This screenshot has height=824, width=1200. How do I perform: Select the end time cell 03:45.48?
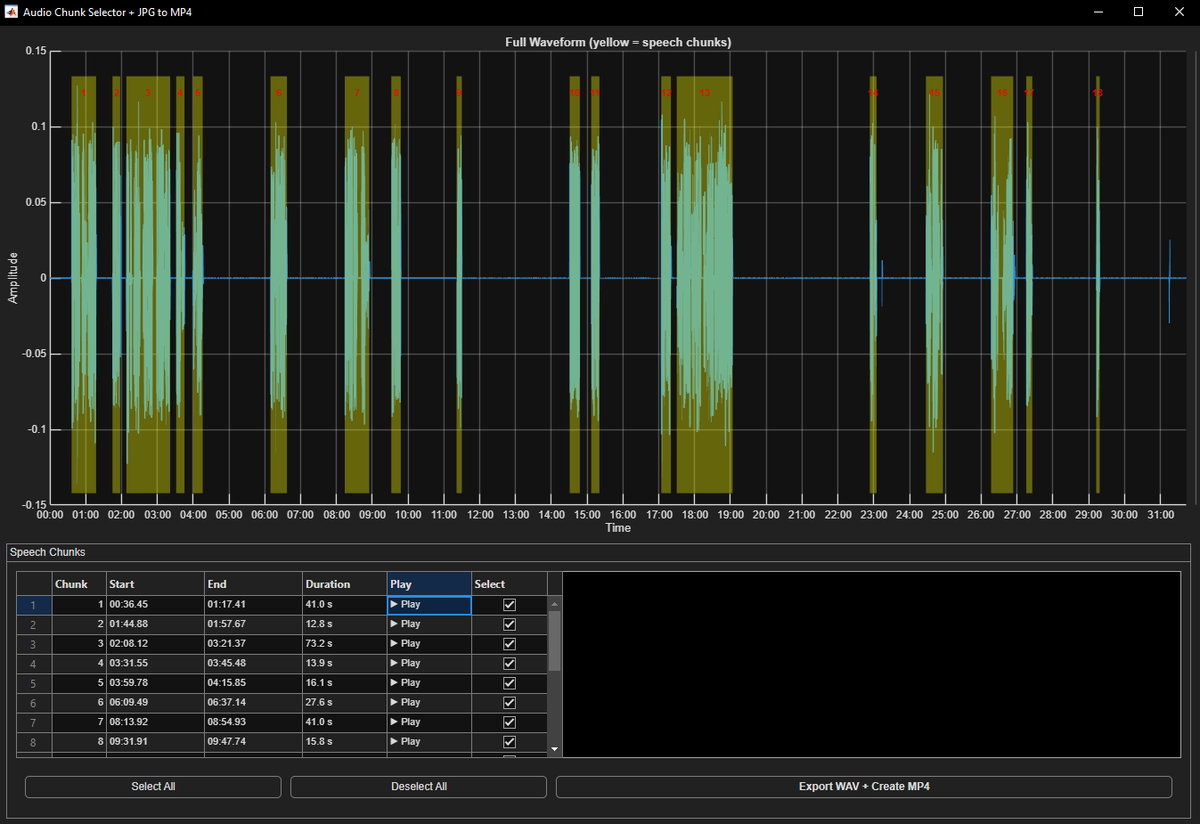(x=253, y=663)
